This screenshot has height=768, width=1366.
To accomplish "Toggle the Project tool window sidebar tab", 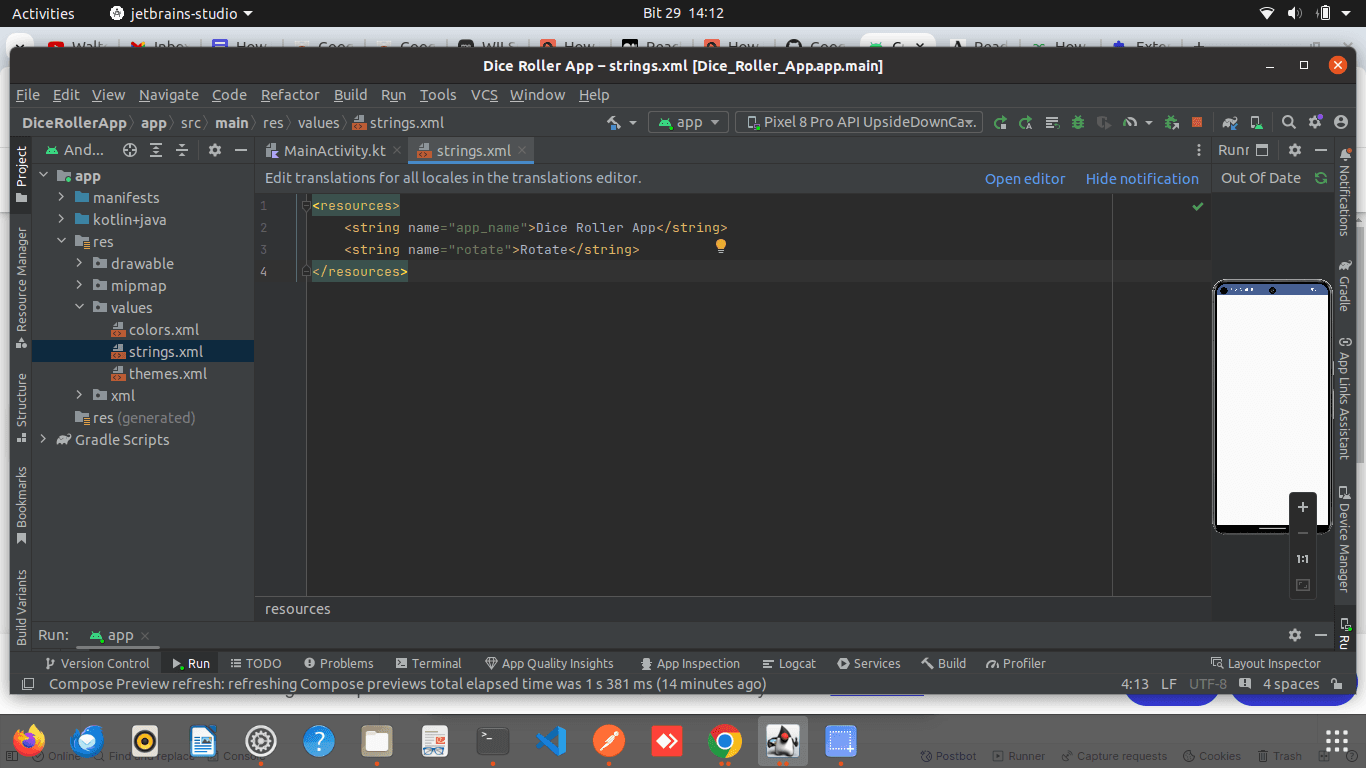I will coord(21,175).
